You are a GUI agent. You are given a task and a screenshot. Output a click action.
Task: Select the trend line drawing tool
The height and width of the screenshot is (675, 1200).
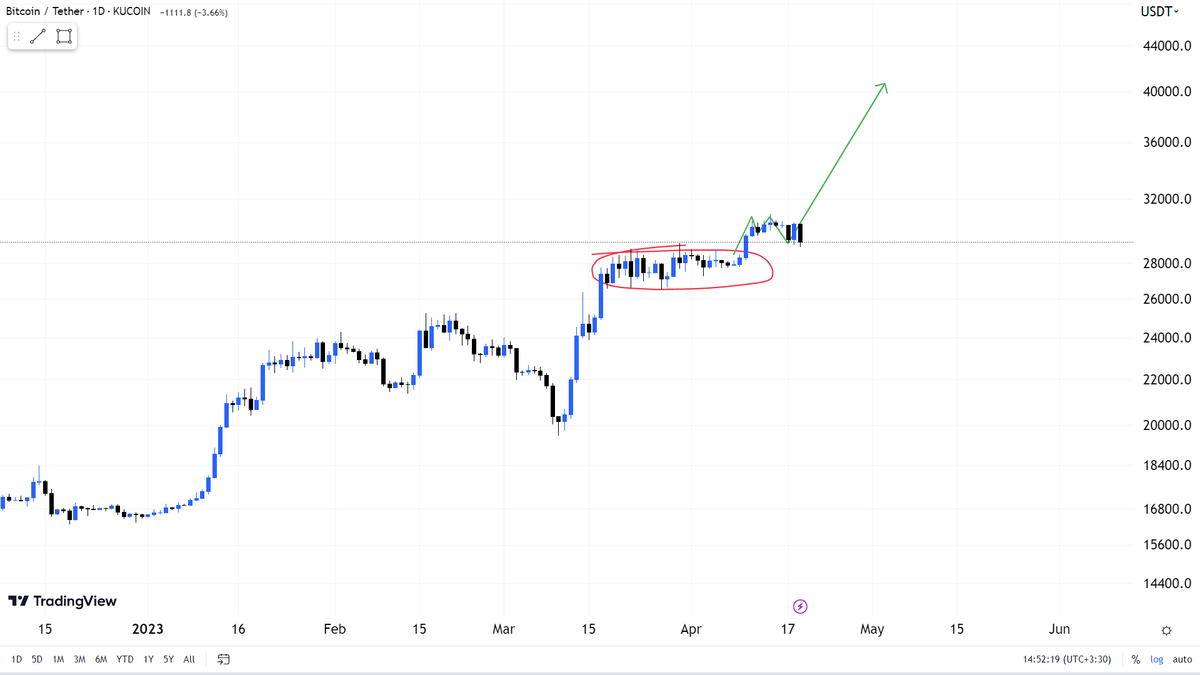(38, 37)
